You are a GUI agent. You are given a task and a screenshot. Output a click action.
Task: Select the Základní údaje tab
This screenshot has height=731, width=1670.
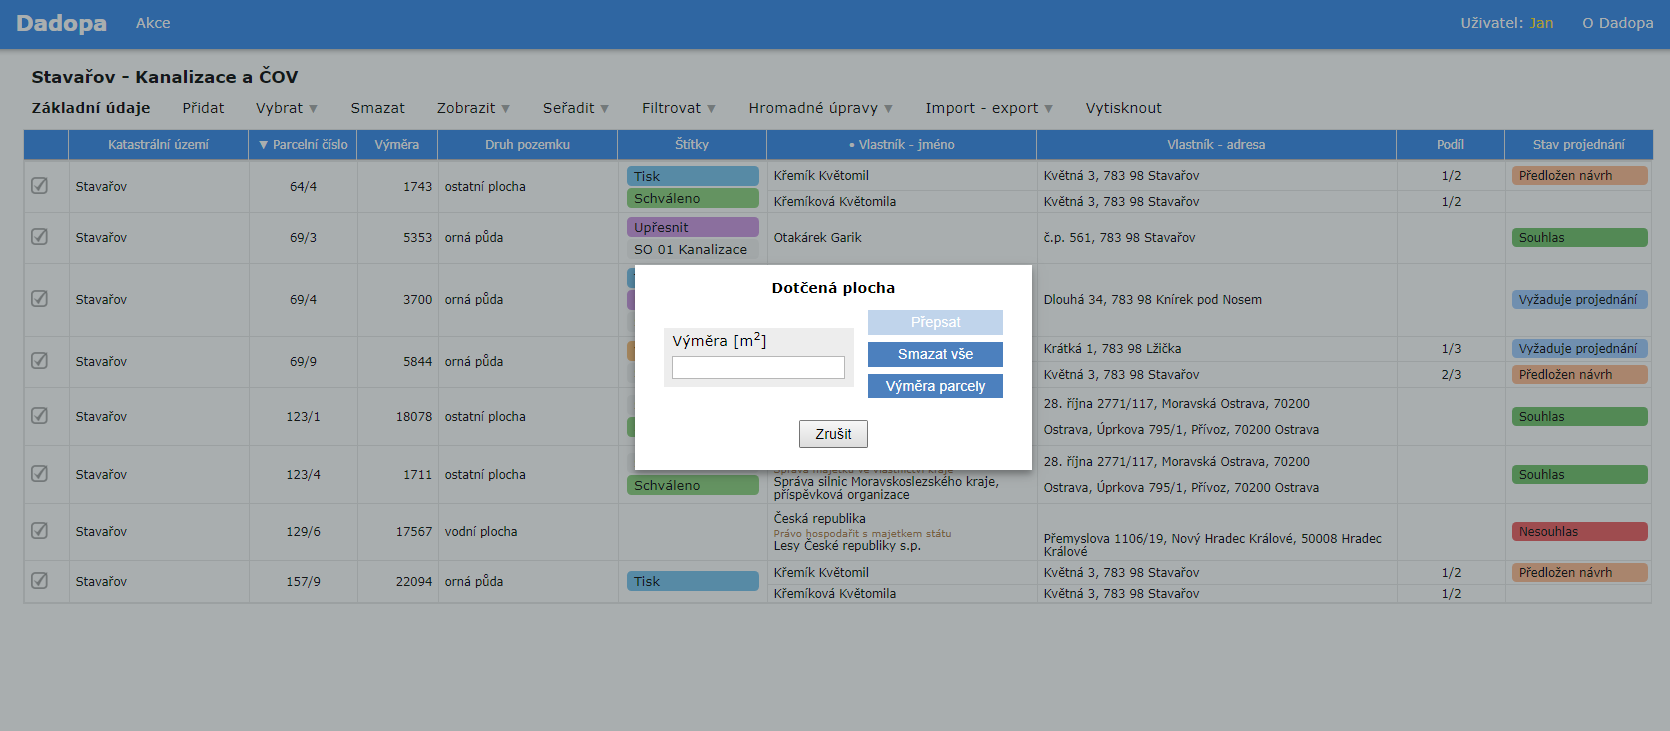point(91,108)
